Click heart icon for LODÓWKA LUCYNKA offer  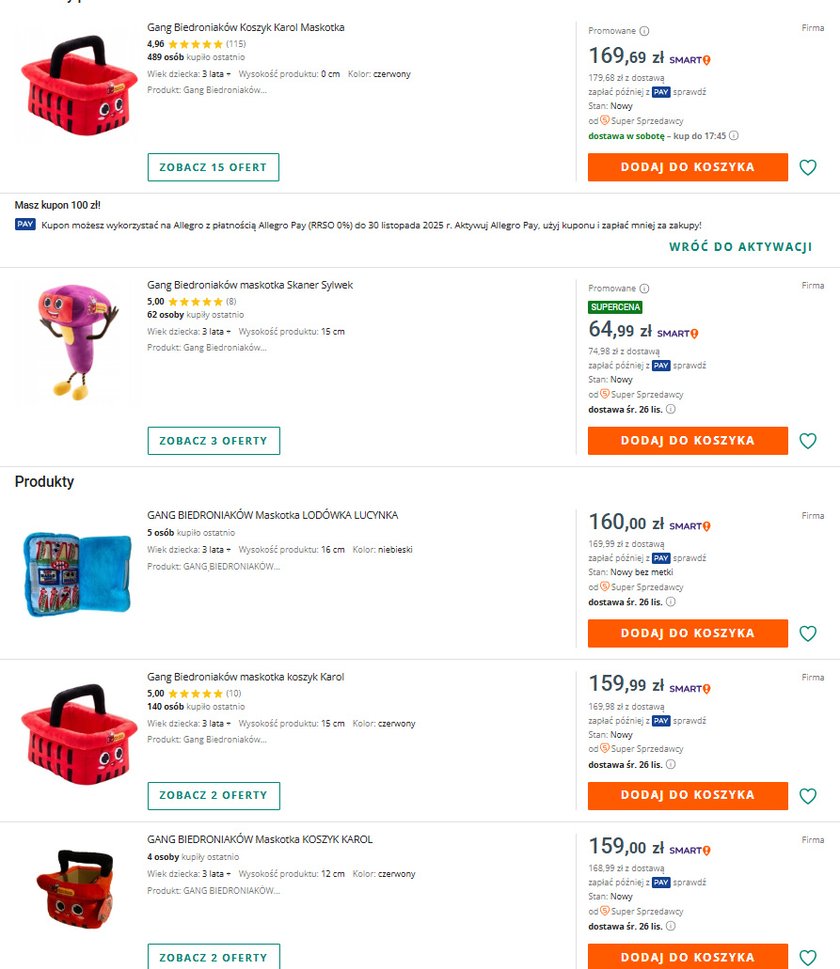[808, 633]
